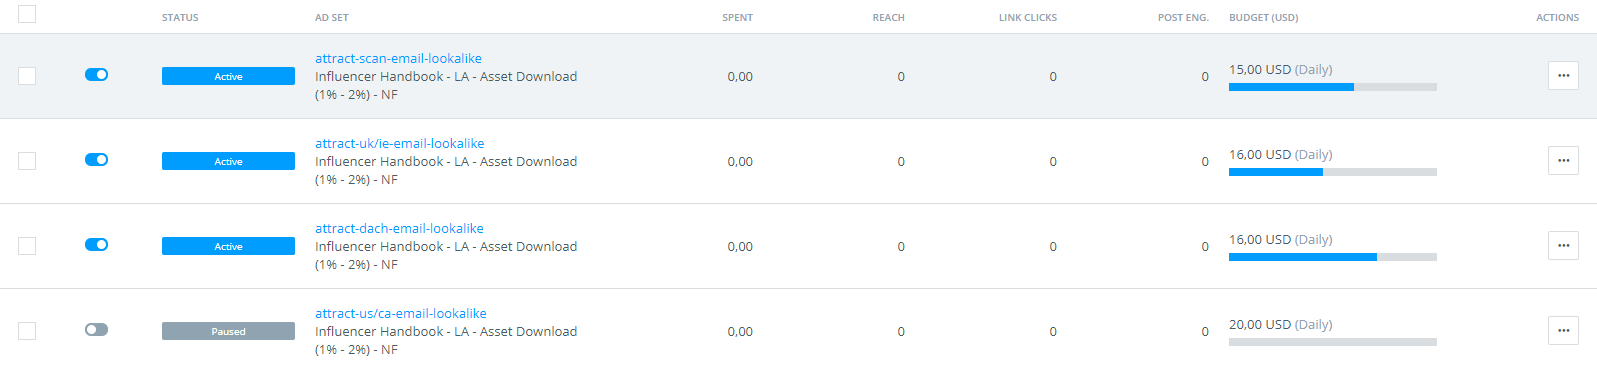Viewport: 1597px width, 370px height.
Task: Disable the attract-scan-email-lookalike ad set toggle
Action: tap(97, 75)
